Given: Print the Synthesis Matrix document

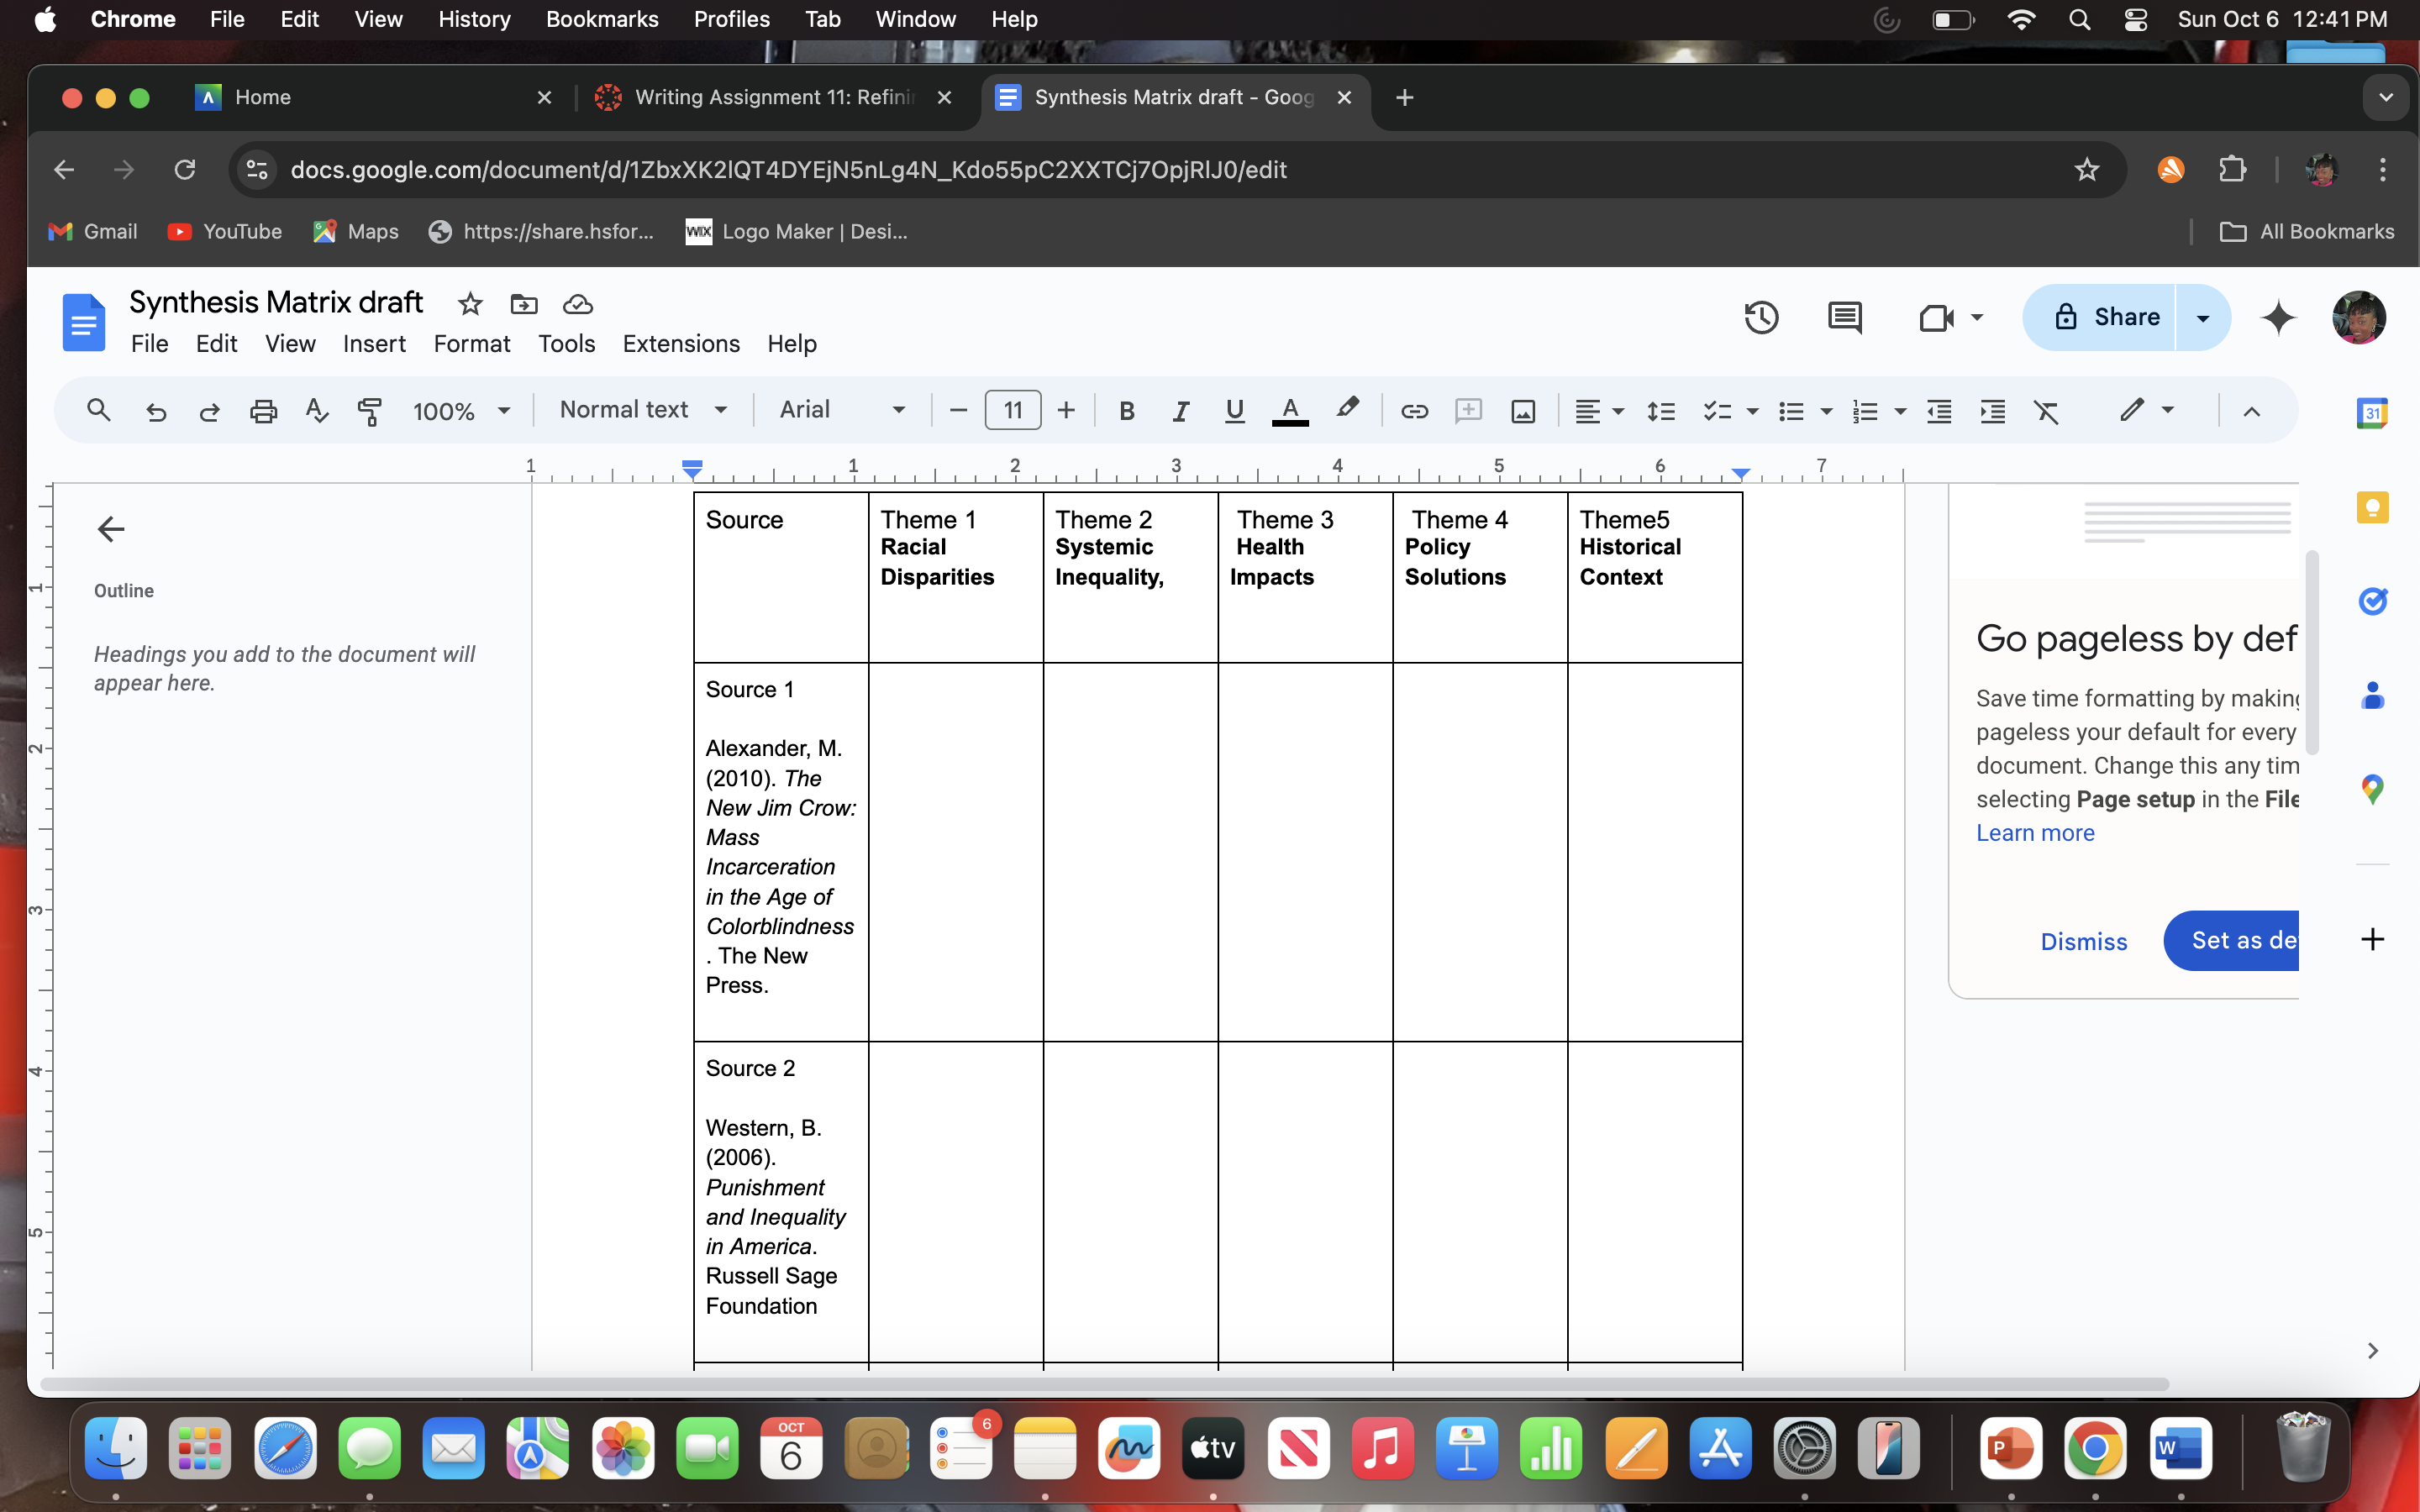Looking at the screenshot, I should tap(263, 410).
